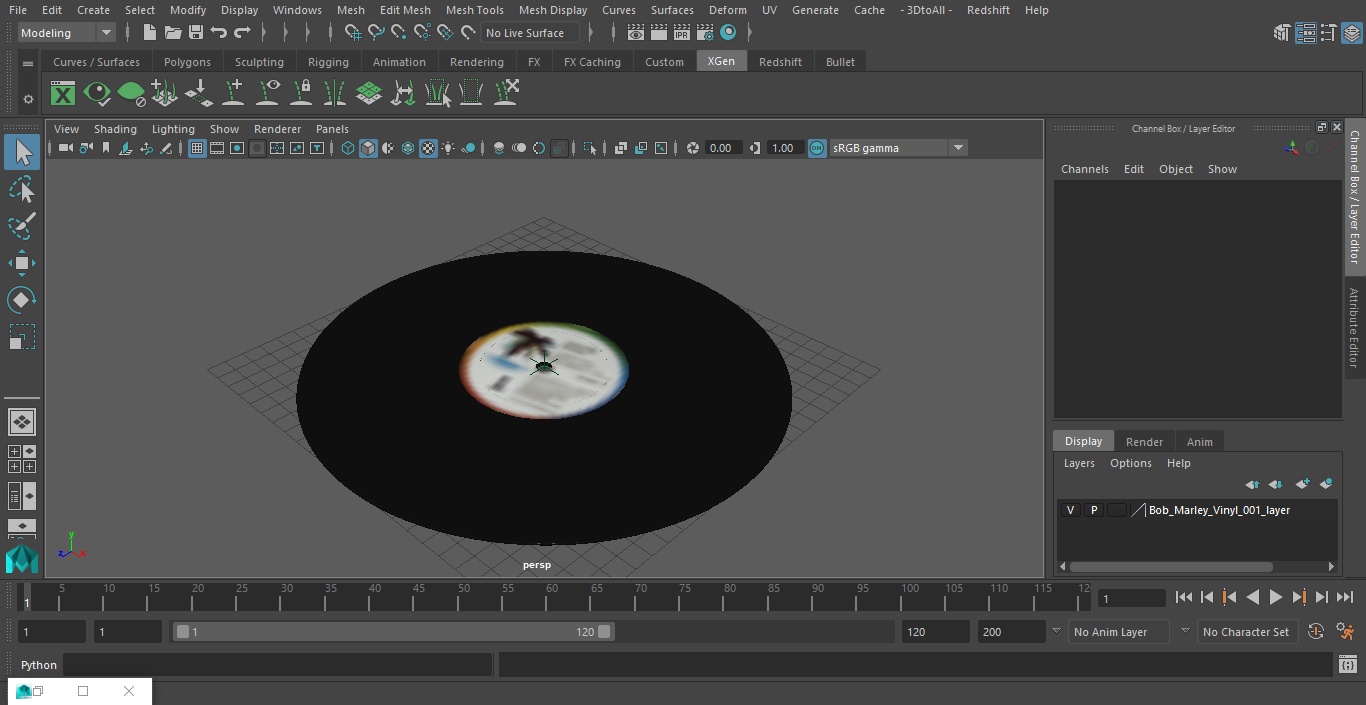The image size is (1366, 705).
Task: Click the layer list horizontal scrollbar
Action: [1171, 566]
